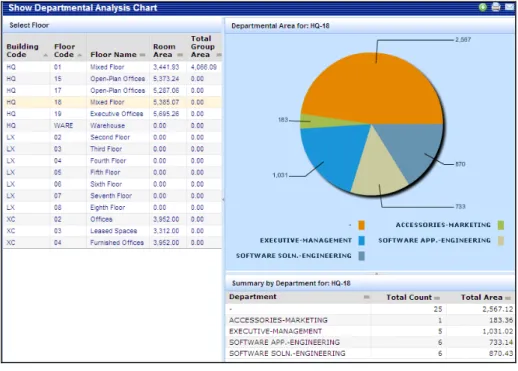Click the printer icon in title bar
Screen dimensions: 518x371
(x=496, y=7)
